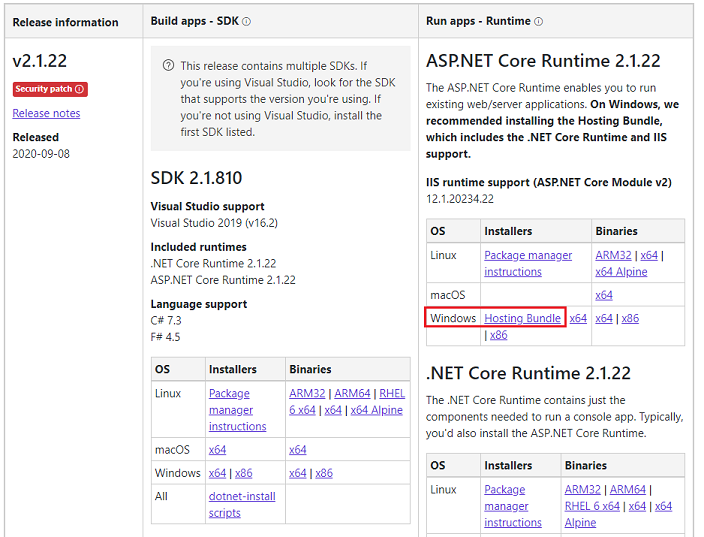
Task: Open ASP.NET Core Runtime Linux Package manager instructions
Action: (528, 264)
